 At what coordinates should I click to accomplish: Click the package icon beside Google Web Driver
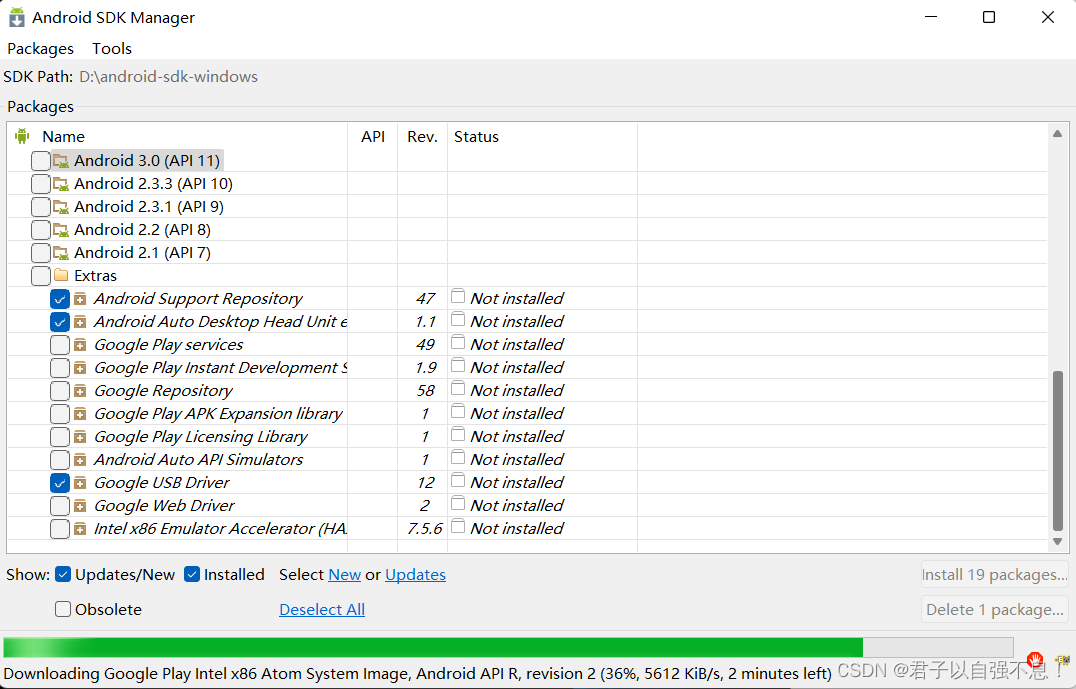click(x=80, y=506)
